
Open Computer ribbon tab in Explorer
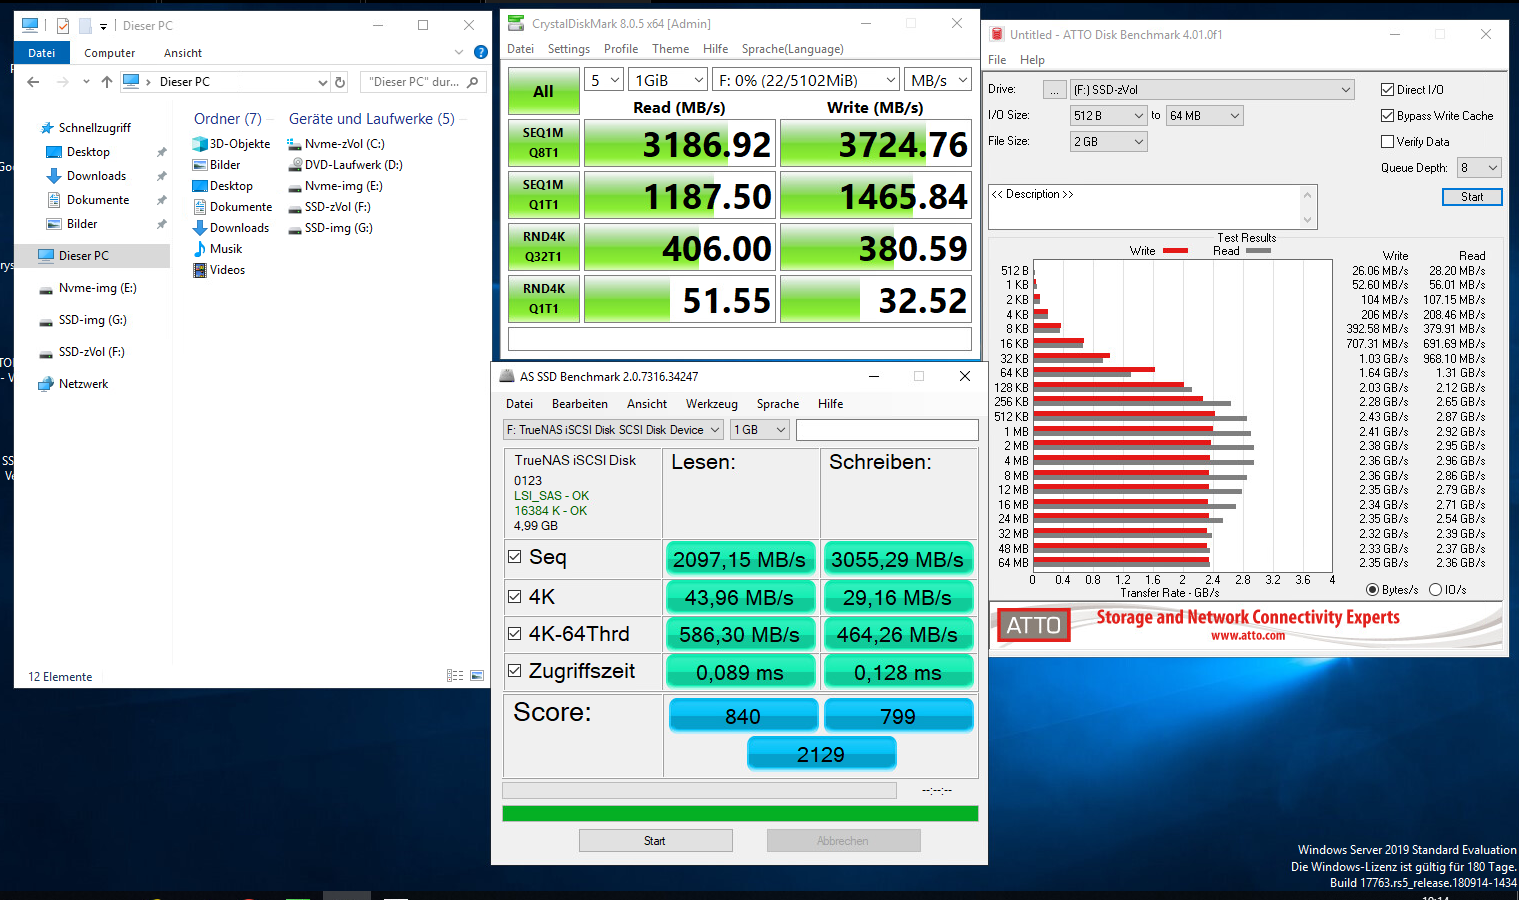pyautogui.click(x=109, y=53)
